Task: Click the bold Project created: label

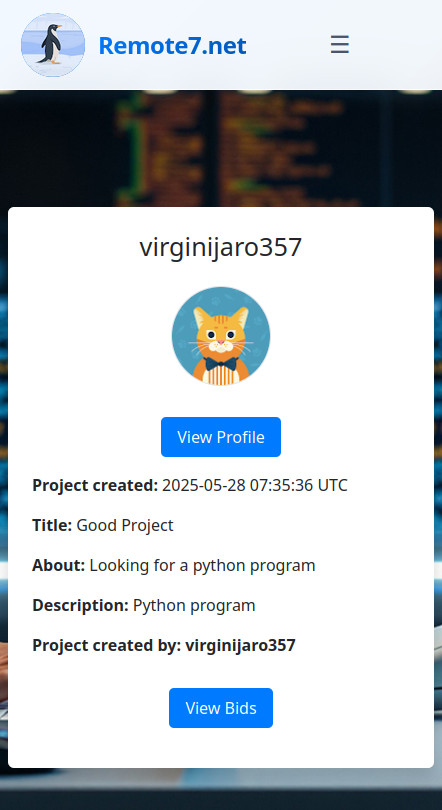Action: coord(95,486)
